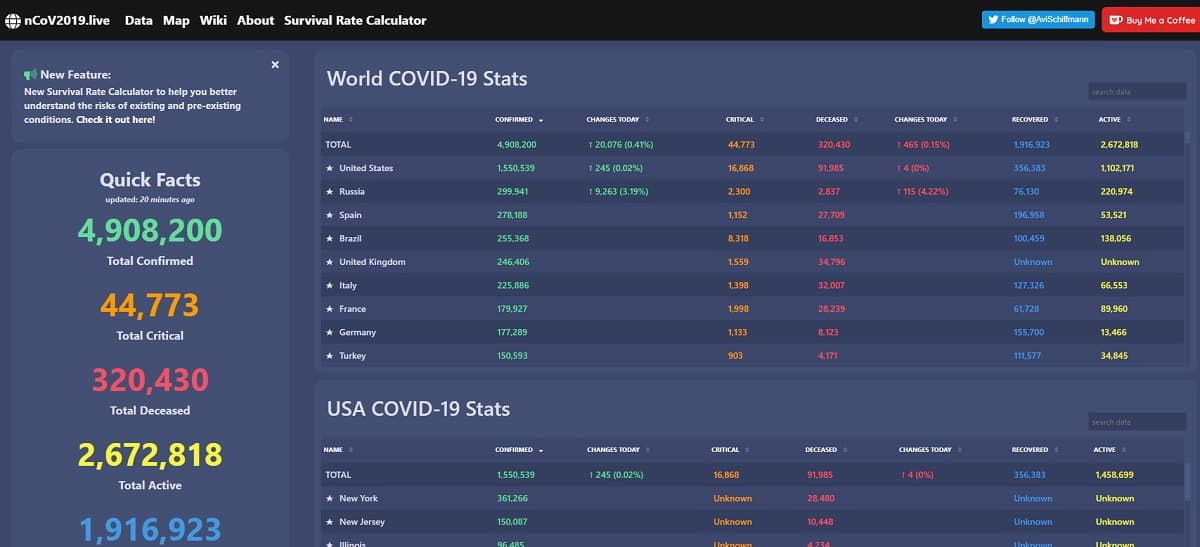Open the Map page
Image resolution: width=1200 pixels, height=547 pixels.
[x=176, y=20]
